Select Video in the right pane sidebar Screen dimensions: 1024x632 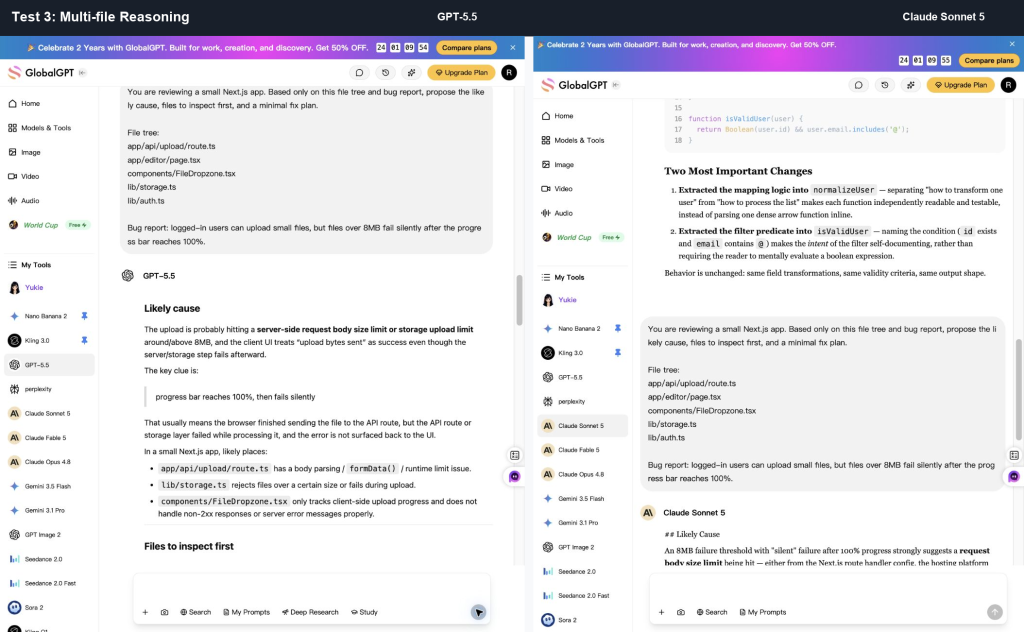coord(558,189)
